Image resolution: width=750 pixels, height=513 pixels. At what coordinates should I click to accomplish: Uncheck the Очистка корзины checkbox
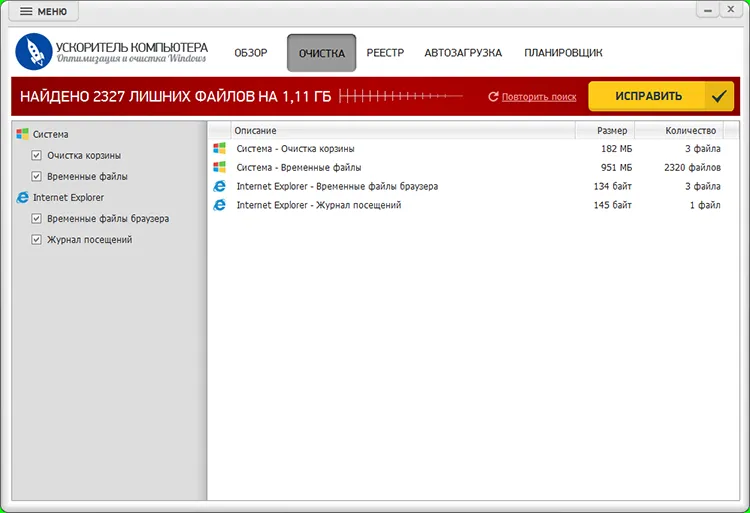pyautogui.click(x=36, y=155)
